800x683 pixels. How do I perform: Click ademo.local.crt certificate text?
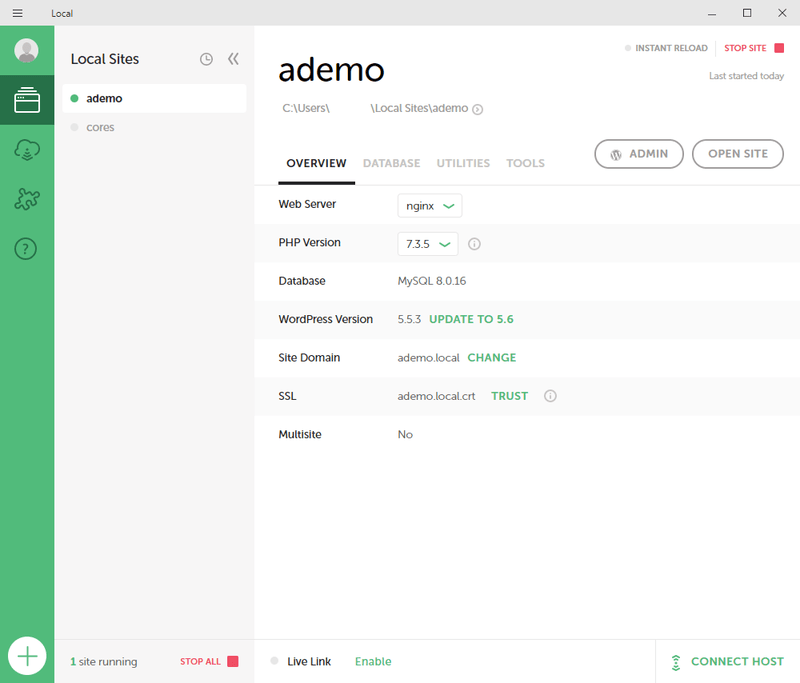point(436,396)
